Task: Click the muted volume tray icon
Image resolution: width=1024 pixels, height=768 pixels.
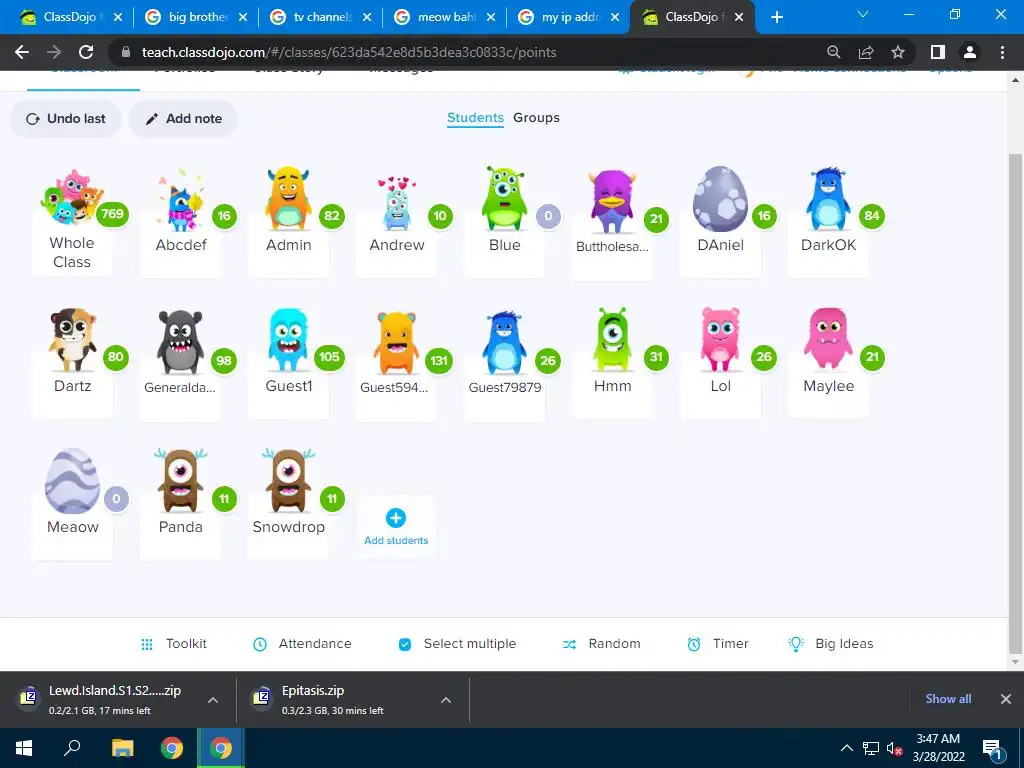Action: click(894, 748)
